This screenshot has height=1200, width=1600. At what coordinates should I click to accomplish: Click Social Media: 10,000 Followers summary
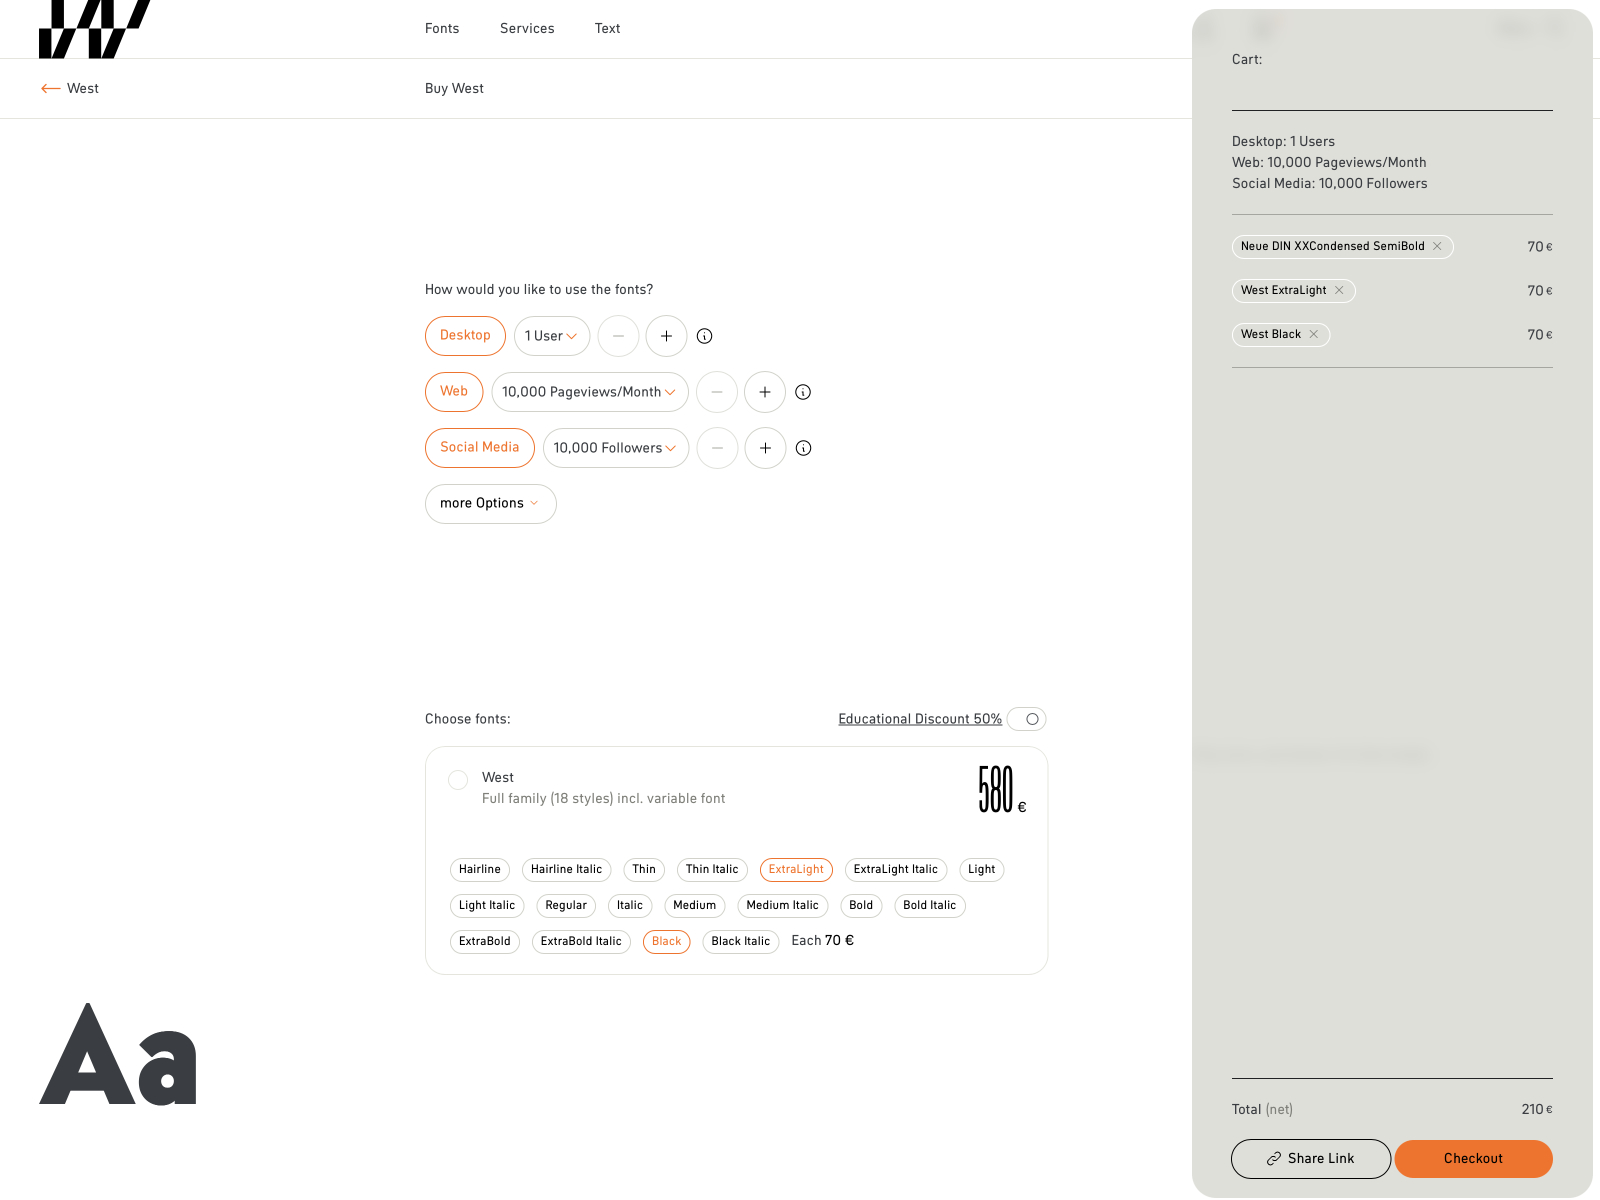(x=1330, y=184)
